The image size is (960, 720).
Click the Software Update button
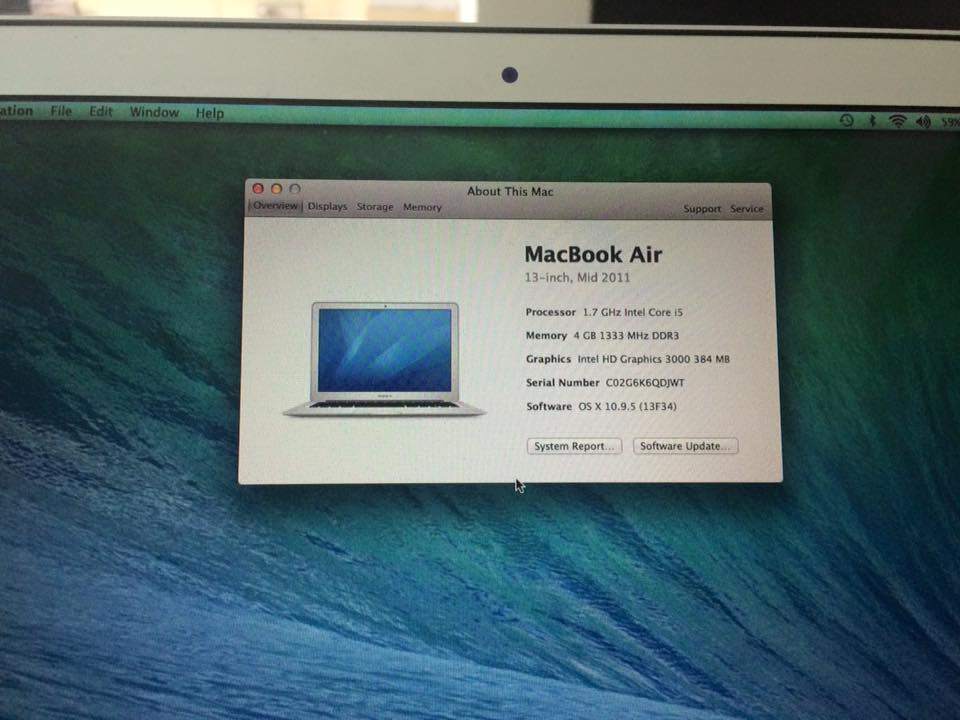click(x=686, y=446)
